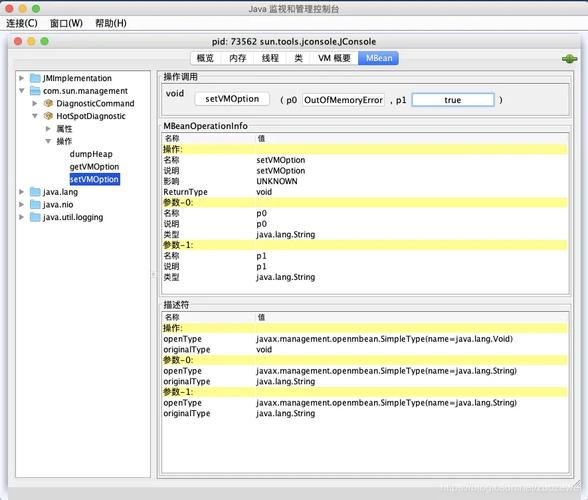
Task: Click the green connection status icon
Action: coord(569,59)
